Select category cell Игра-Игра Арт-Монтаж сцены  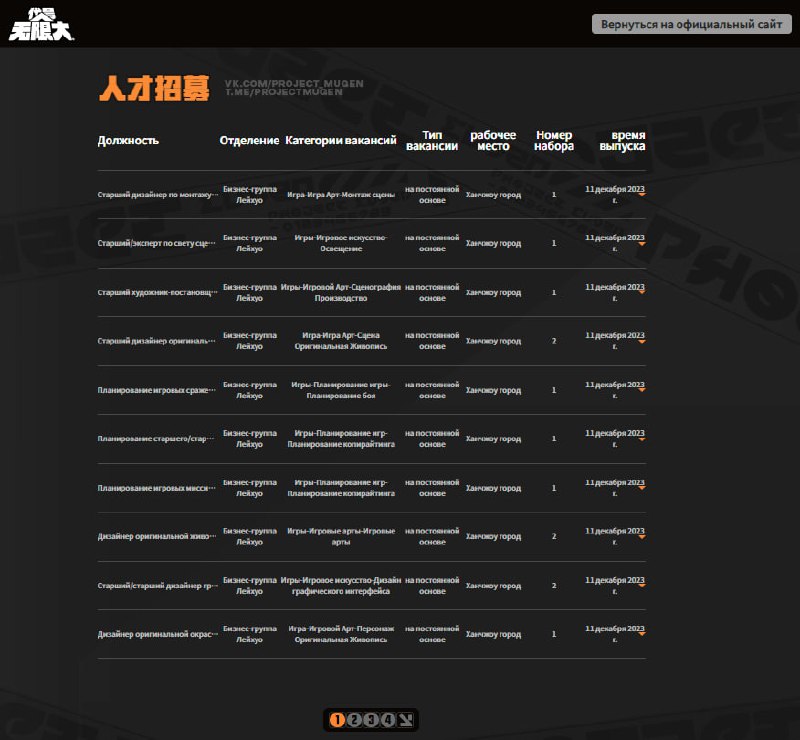click(x=341, y=194)
